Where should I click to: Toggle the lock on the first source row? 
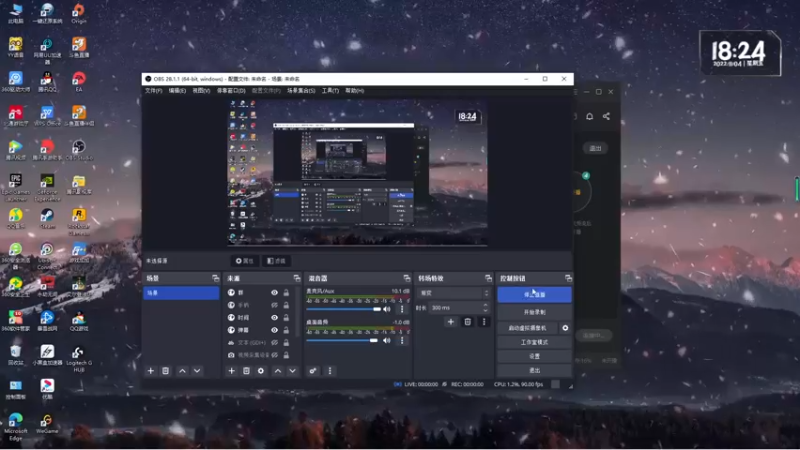pos(286,293)
